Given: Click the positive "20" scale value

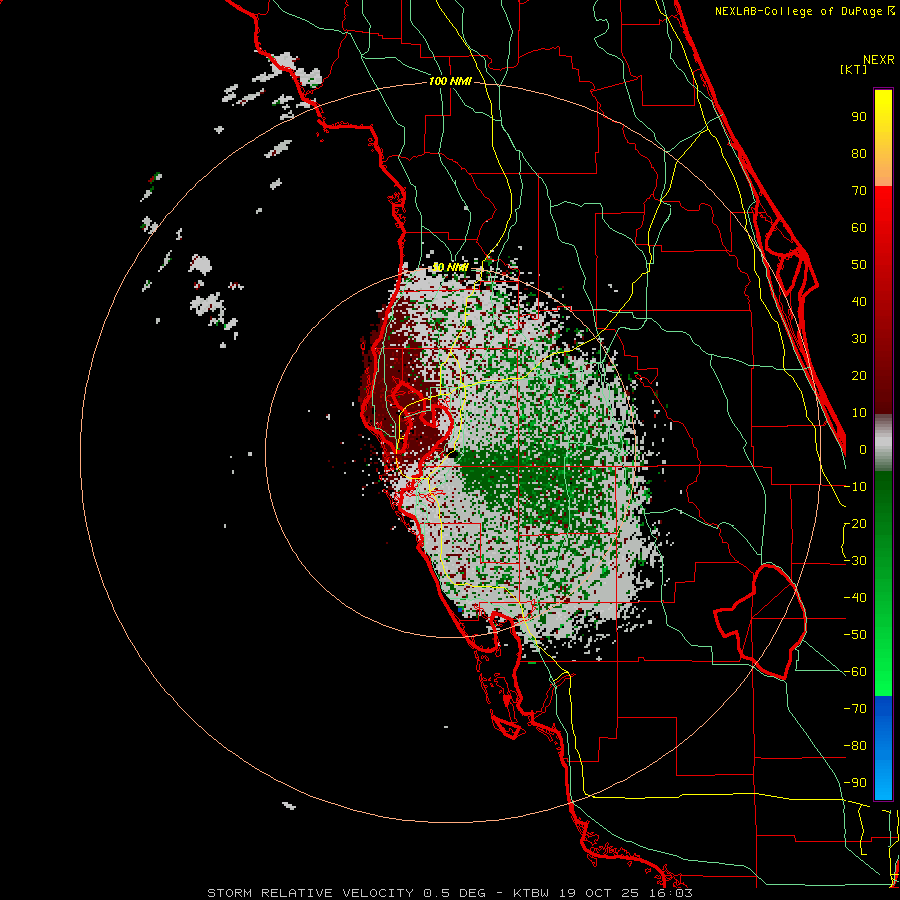Looking at the screenshot, I should point(859,375).
